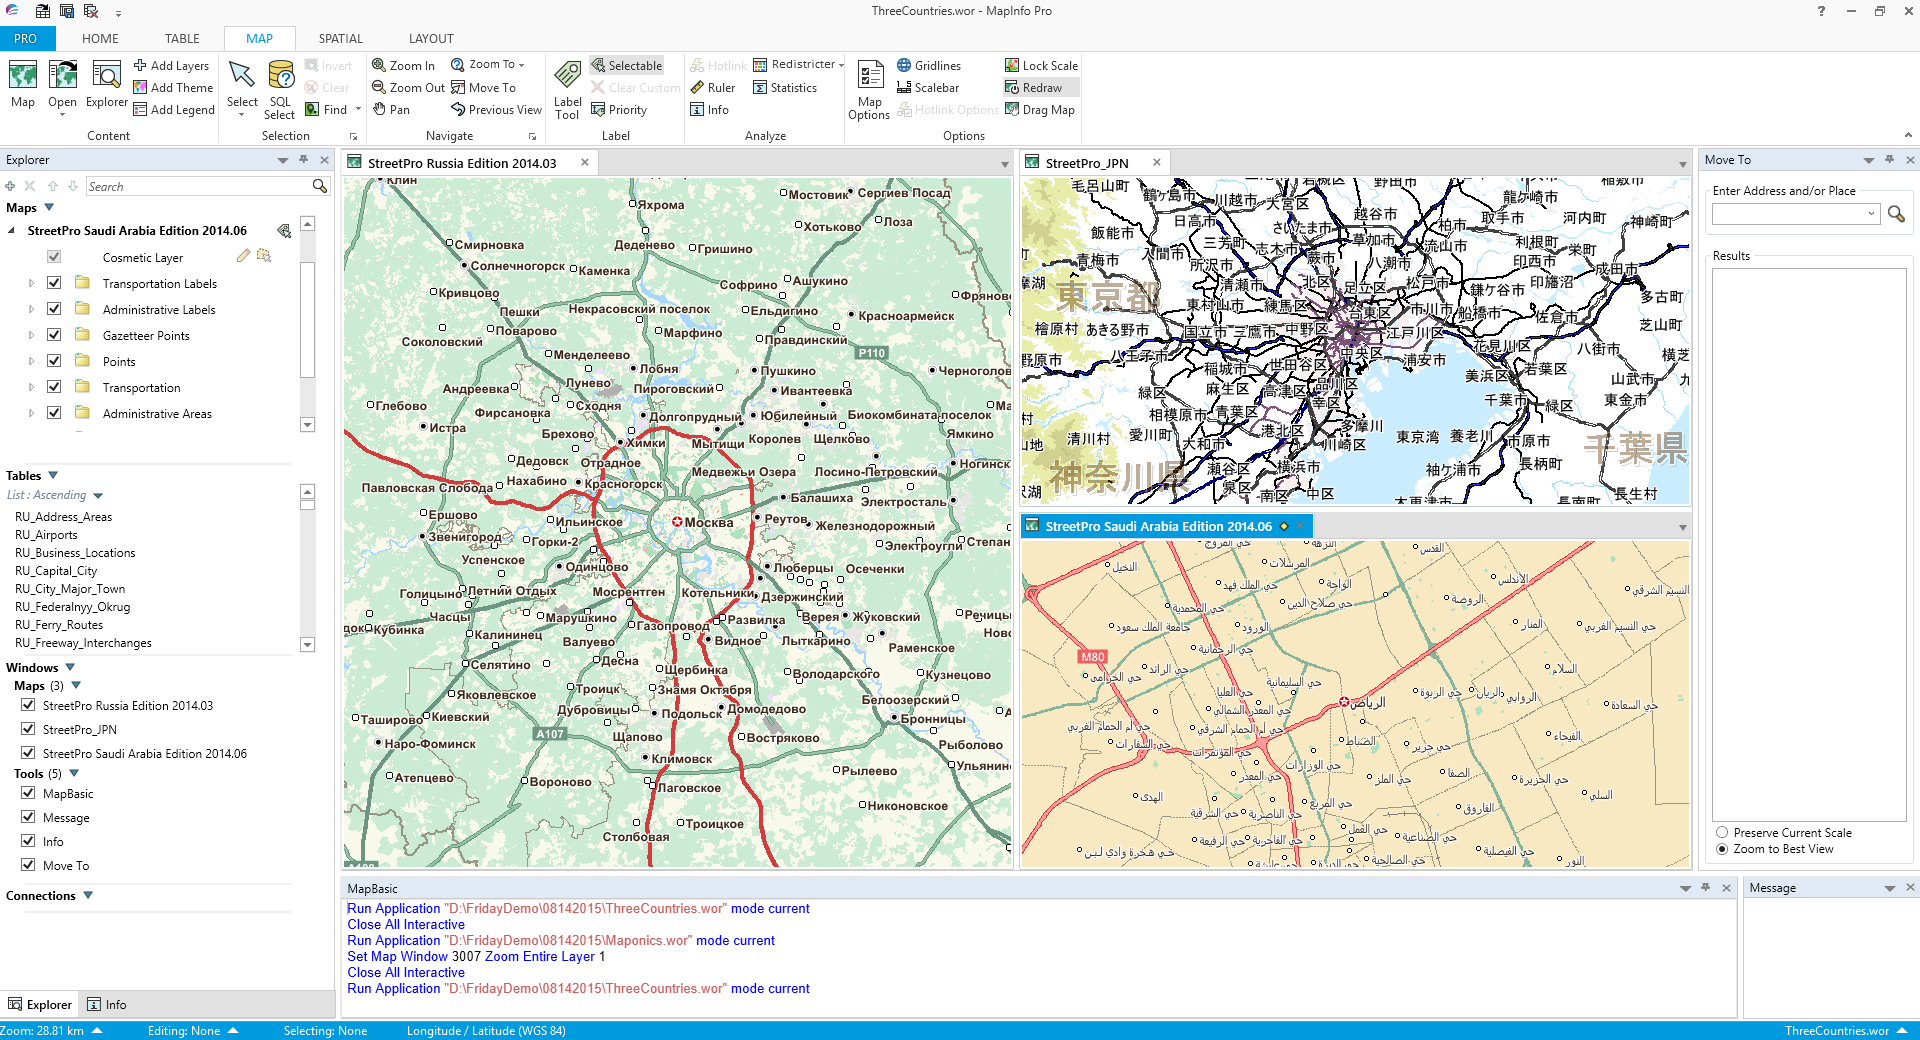Enable the Drag Map tool
1920x1040 pixels.
1040,109
